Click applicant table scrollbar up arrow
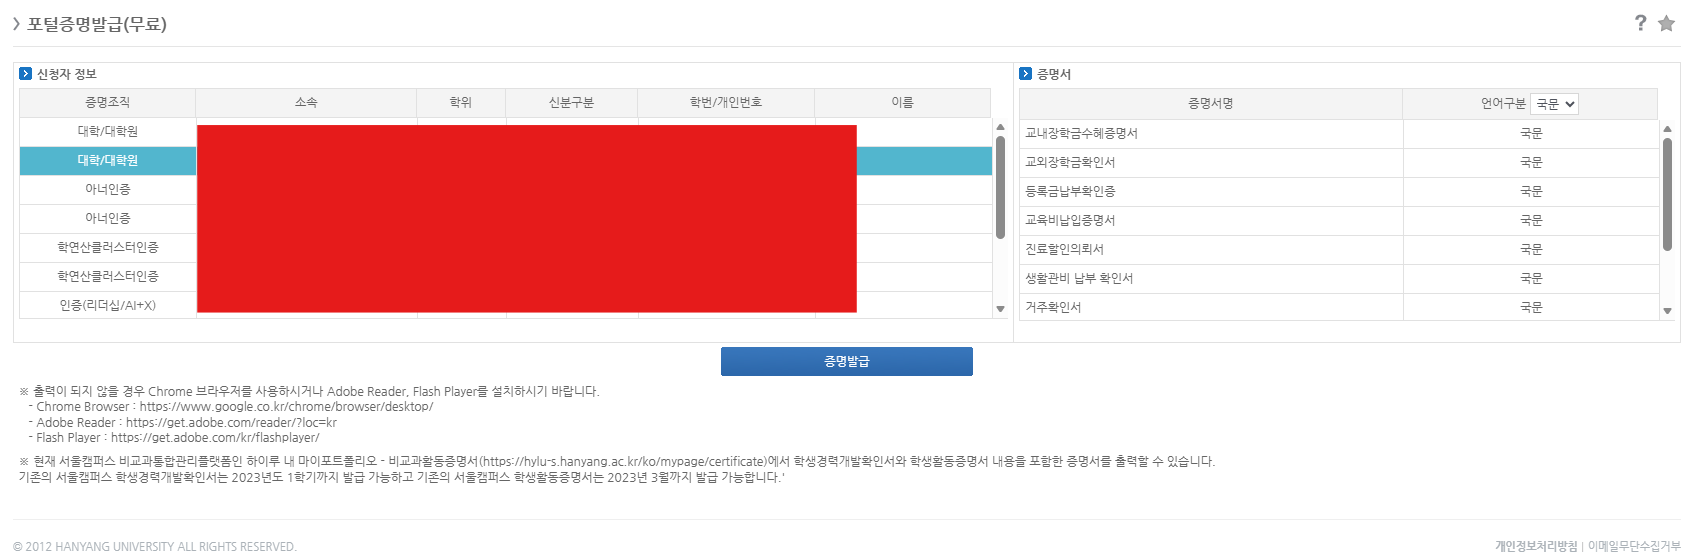Screen dimensions: 1681x556 1000,127
